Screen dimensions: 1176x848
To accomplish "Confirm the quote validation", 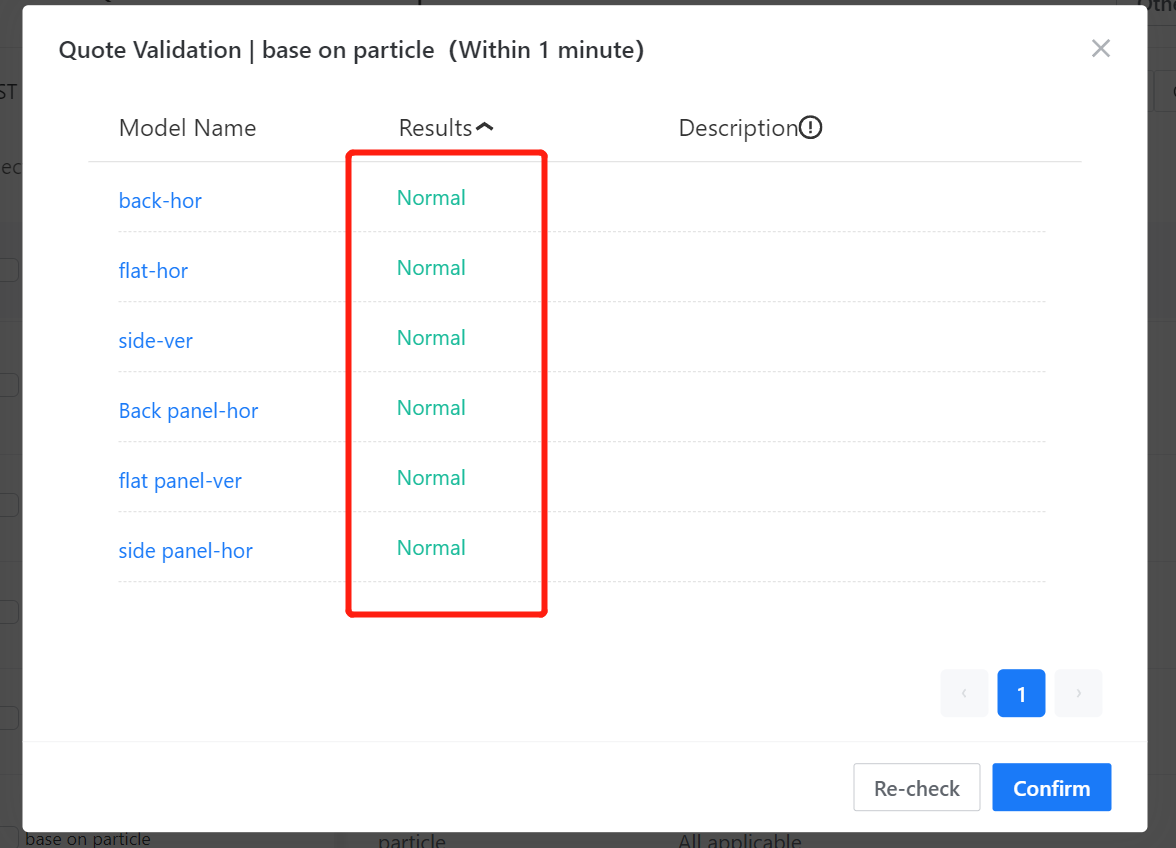I will (x=1051, y=788).
